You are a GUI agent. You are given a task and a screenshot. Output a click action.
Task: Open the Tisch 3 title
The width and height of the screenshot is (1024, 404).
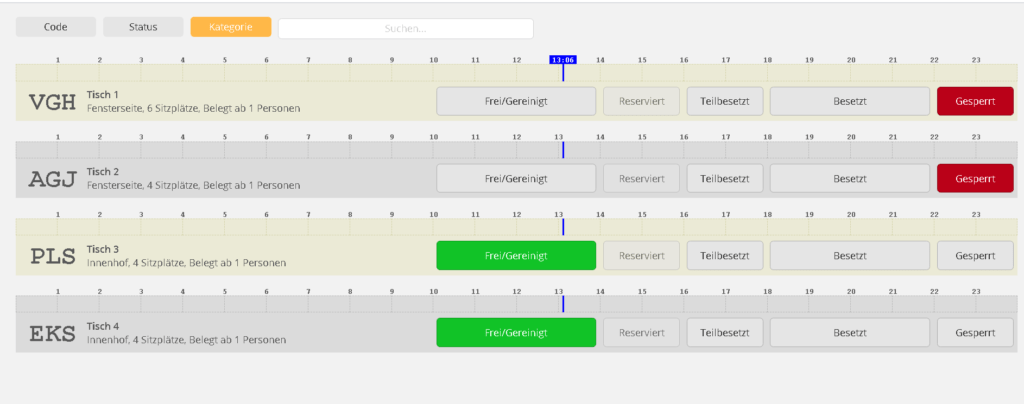click(103, 249)
